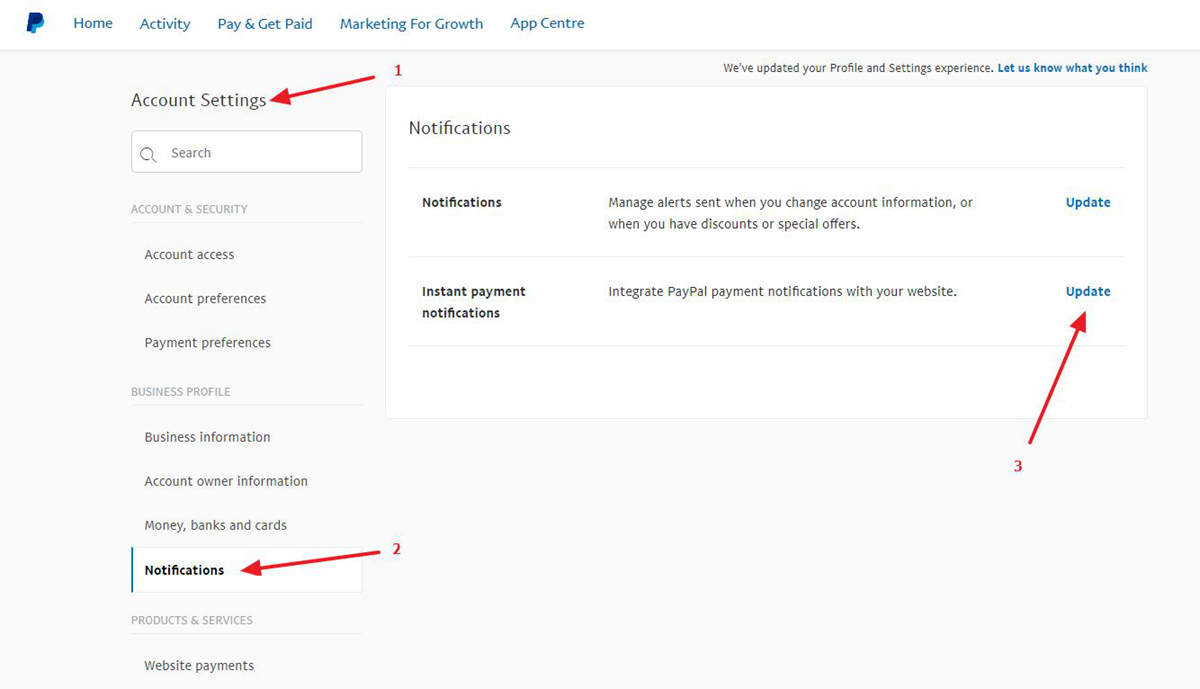
Task: Click the search magnifier icon
Action: pyautogui.click(x=149, y=154)
